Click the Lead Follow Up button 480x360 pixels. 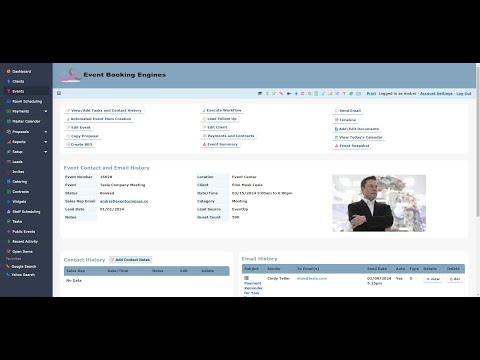click(x=220, y=119)
